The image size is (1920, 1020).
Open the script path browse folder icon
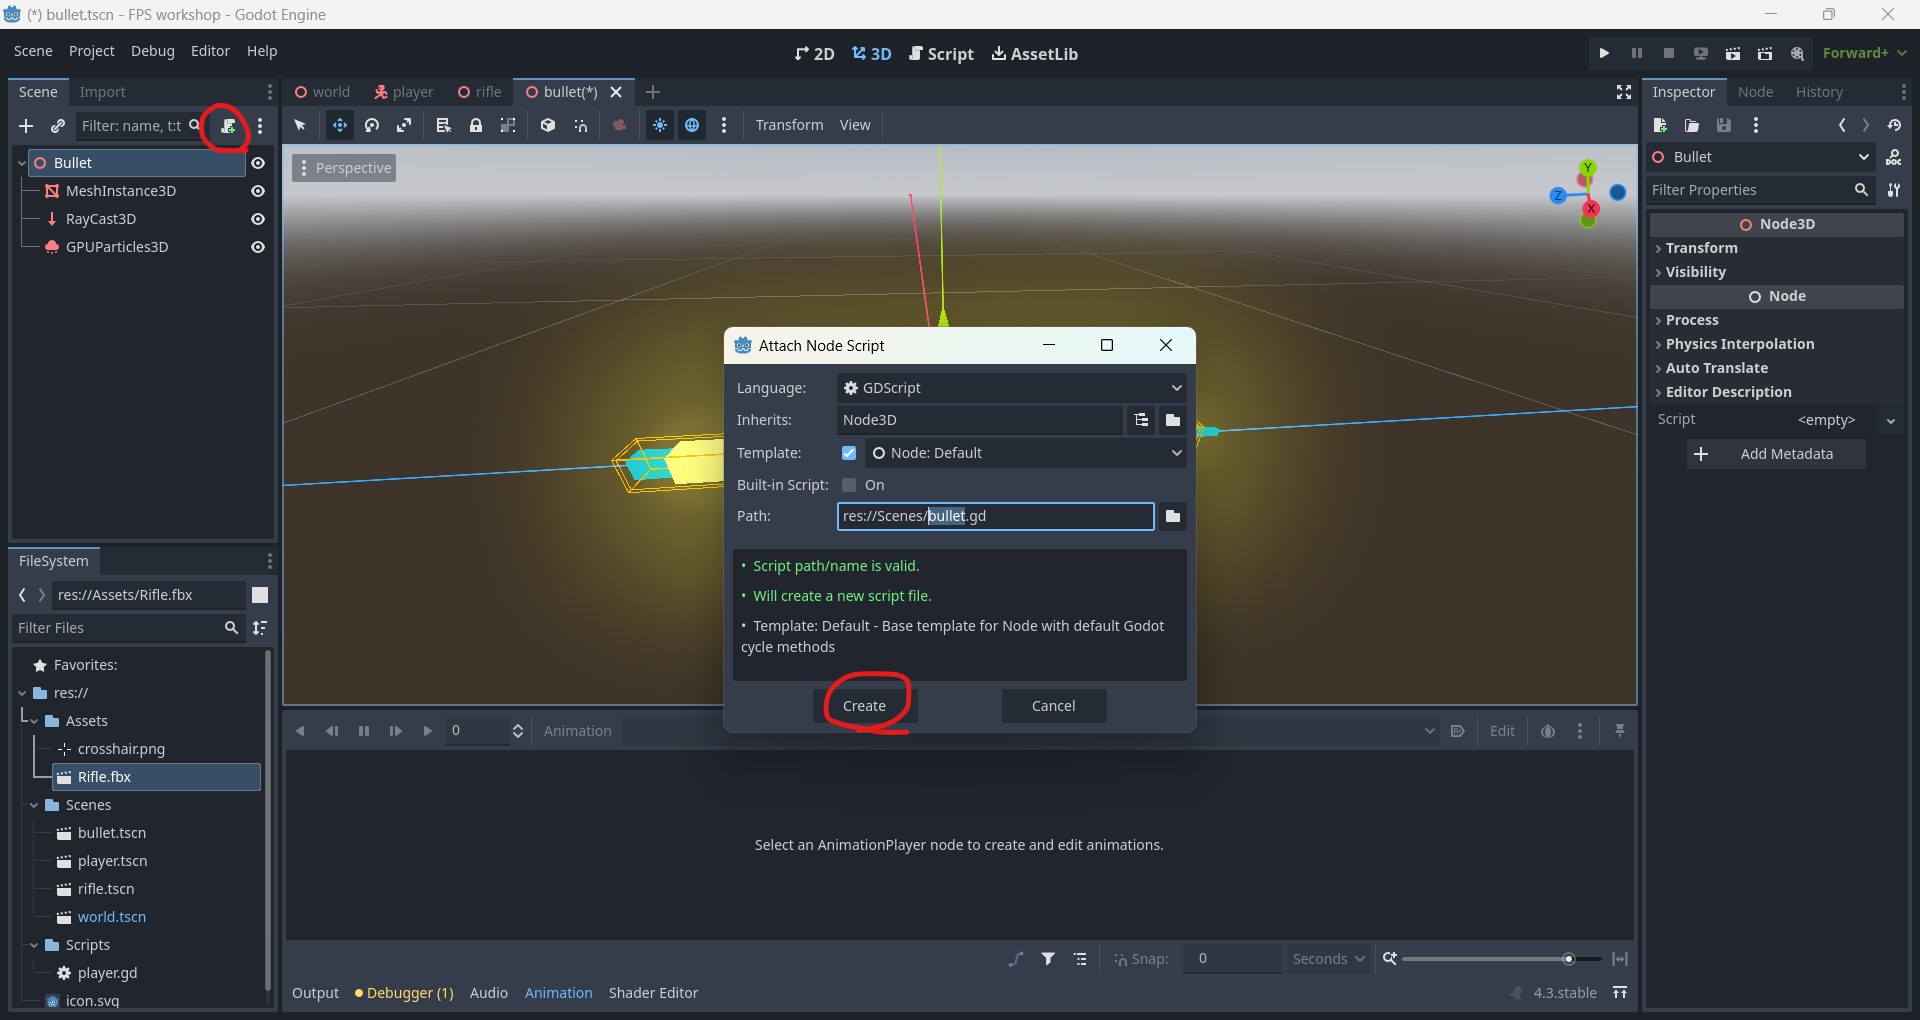1173,516
